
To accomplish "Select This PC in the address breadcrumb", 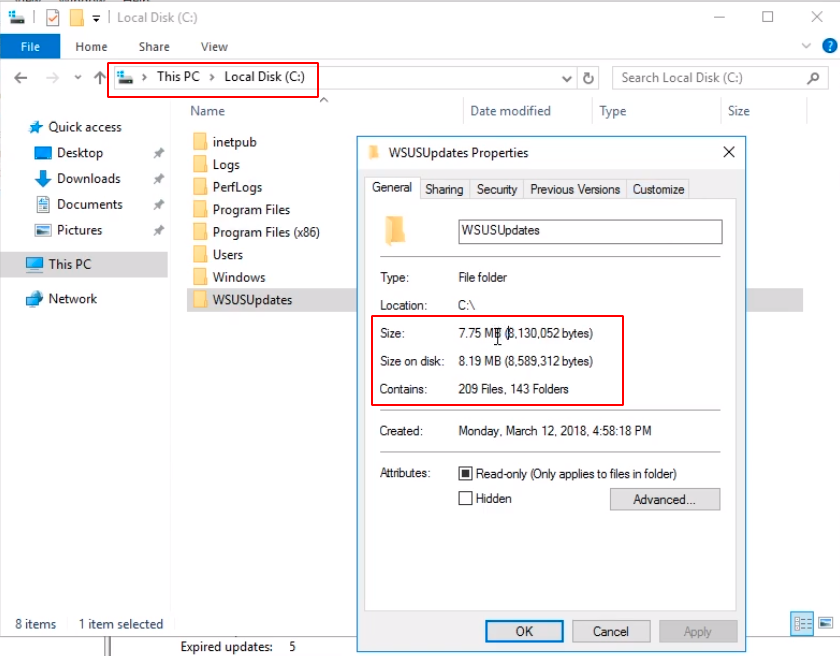I will [178, 77].
